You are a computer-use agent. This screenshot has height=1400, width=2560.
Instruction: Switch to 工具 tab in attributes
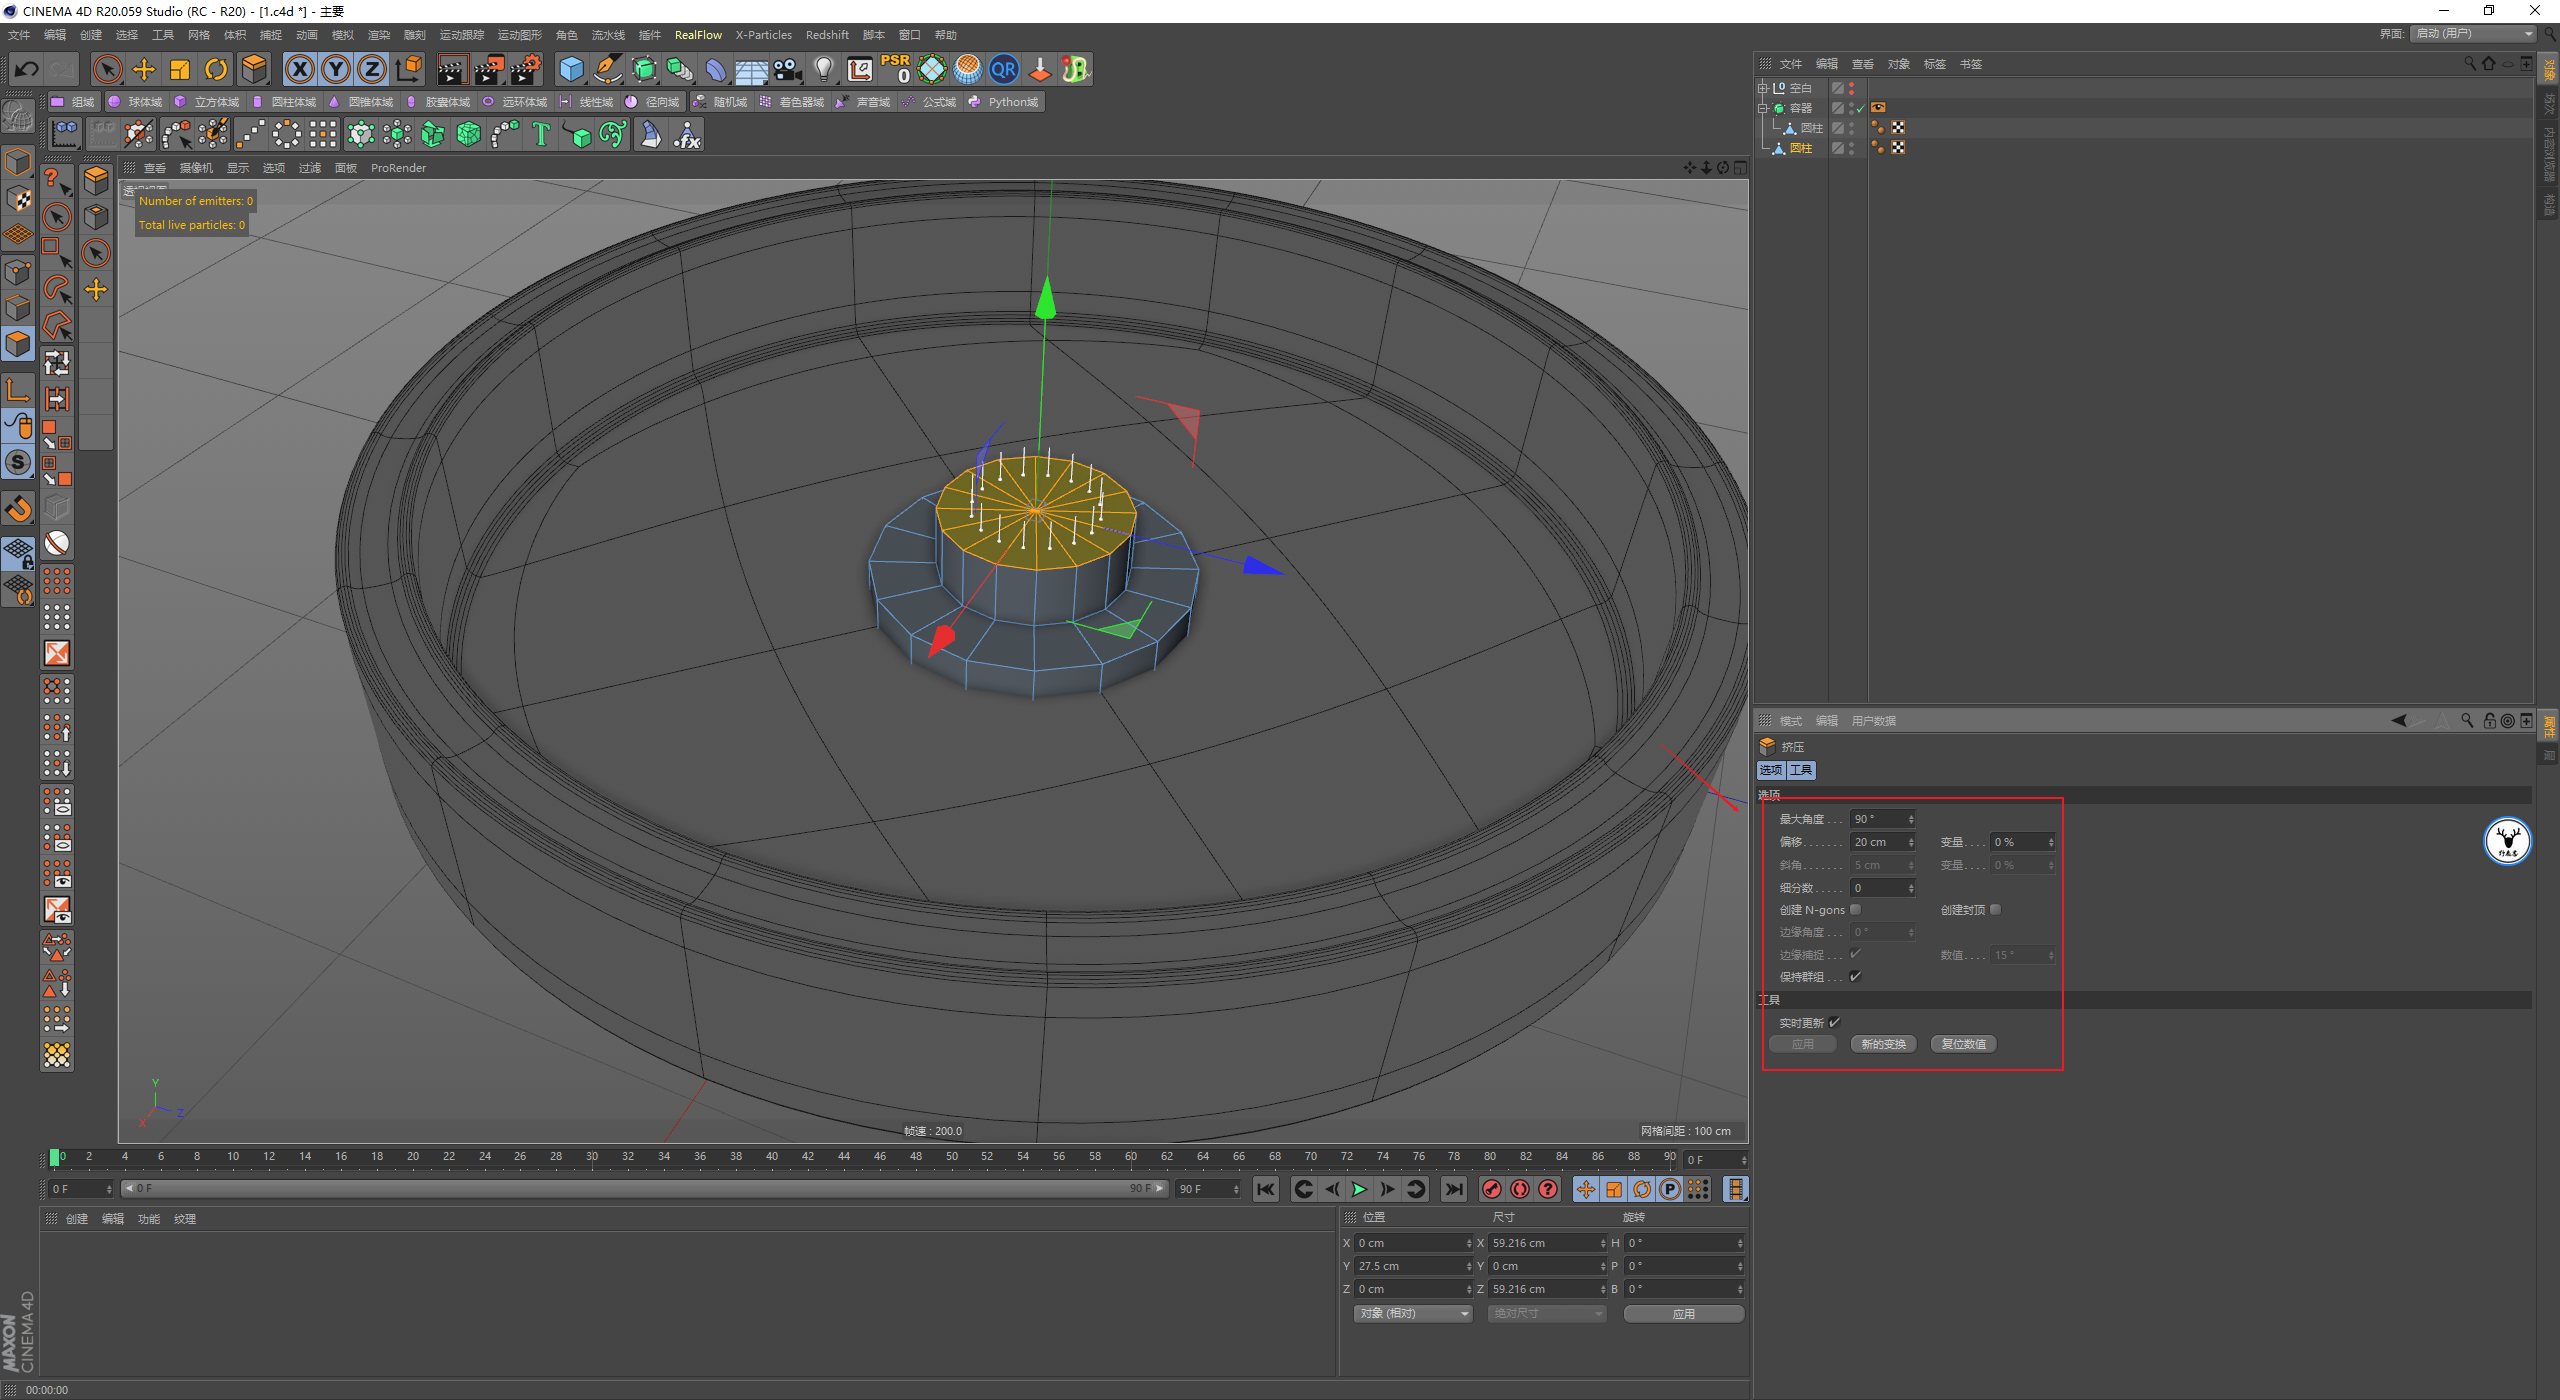click(1801, 770)
